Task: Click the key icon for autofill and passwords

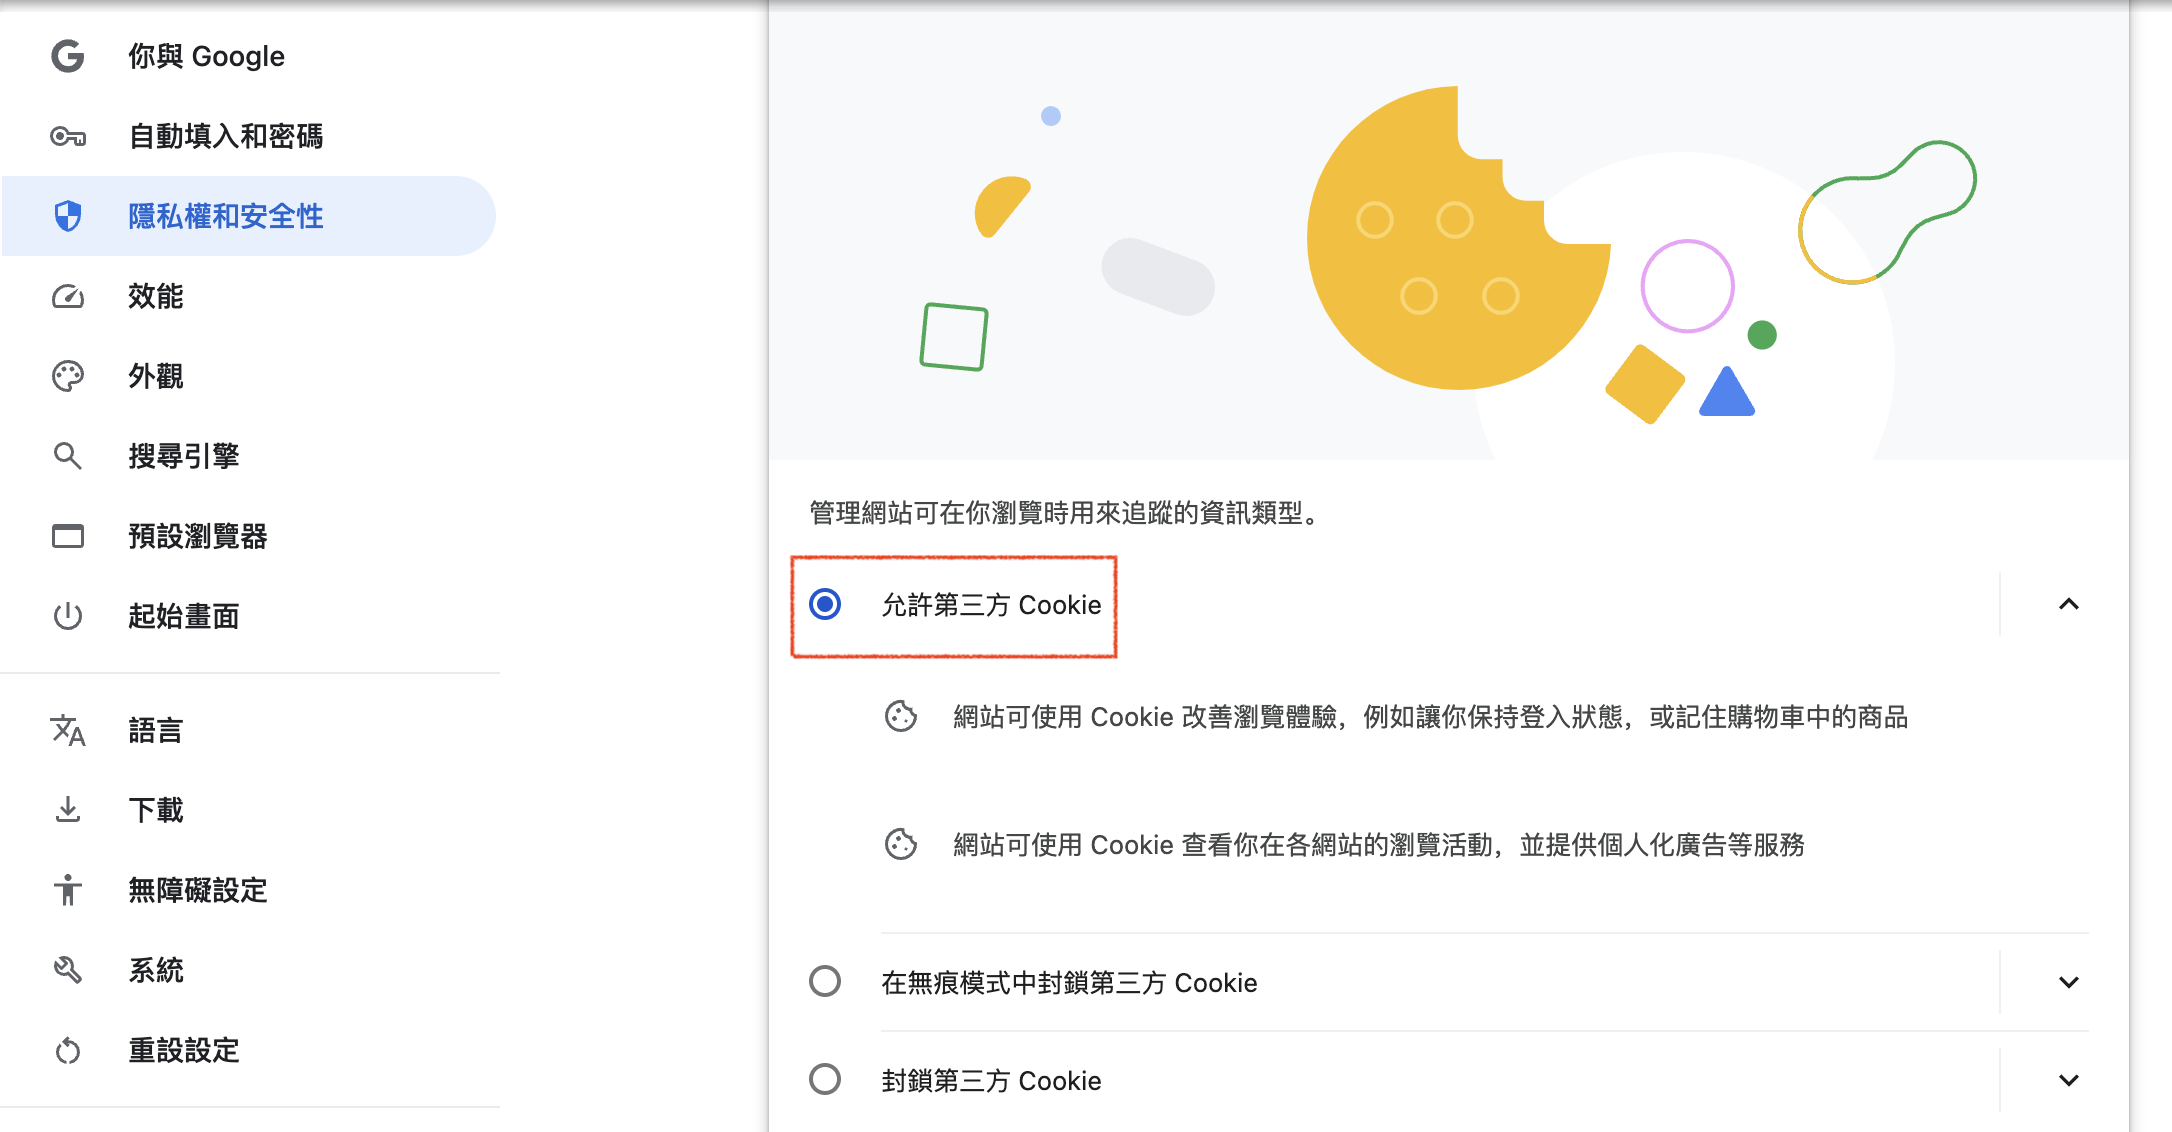Action: tap(68, 136)
